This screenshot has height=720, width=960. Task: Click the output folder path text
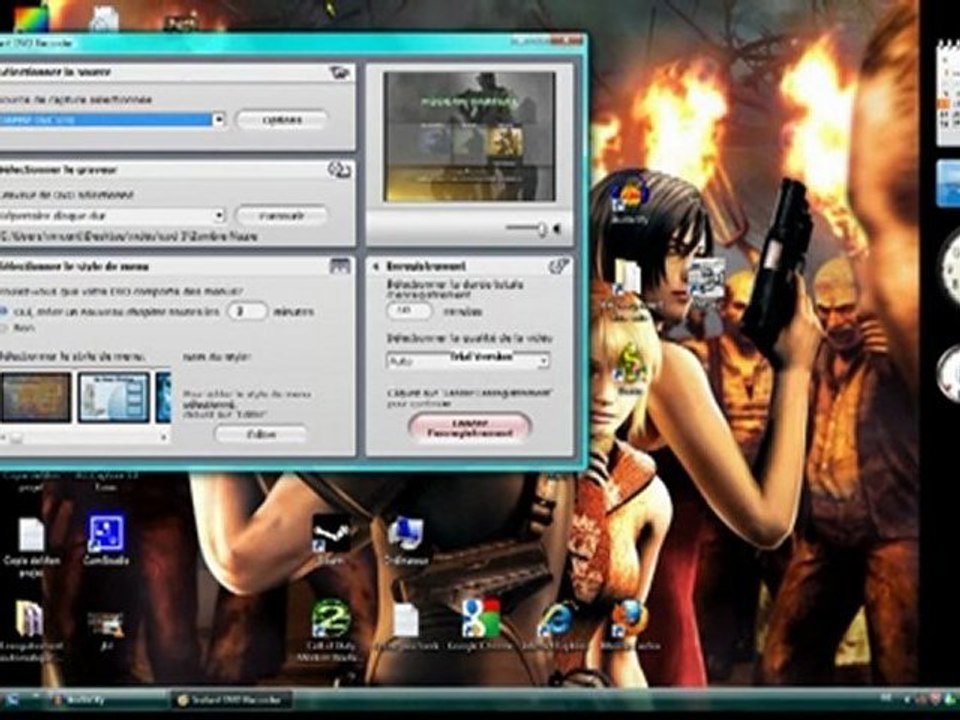129,236
